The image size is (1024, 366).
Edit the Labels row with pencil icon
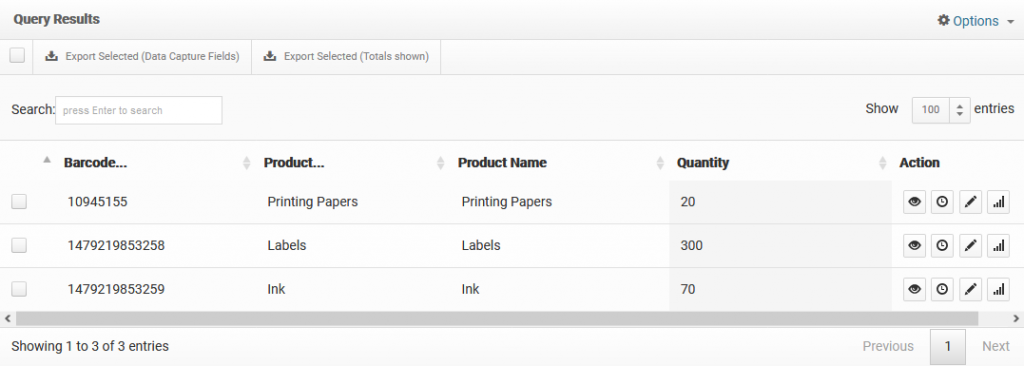point(970,246)
